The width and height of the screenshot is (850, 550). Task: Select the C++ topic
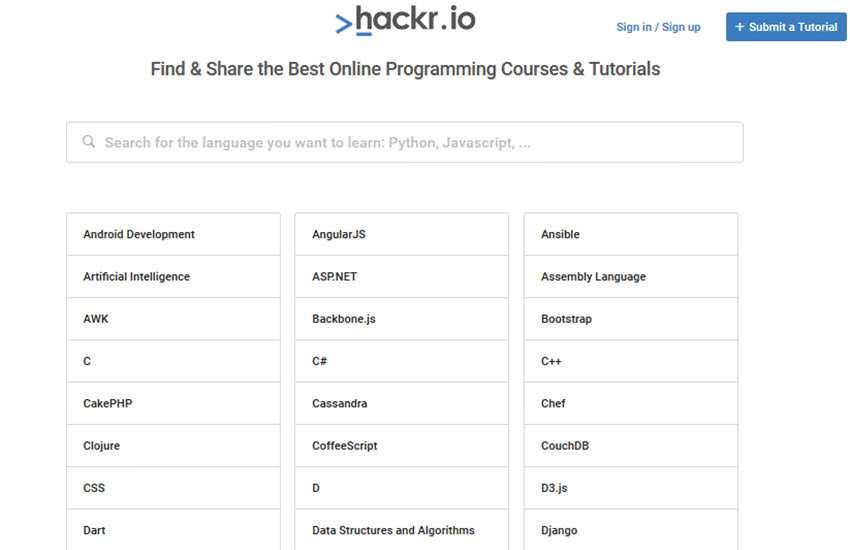tap(551, 361)
